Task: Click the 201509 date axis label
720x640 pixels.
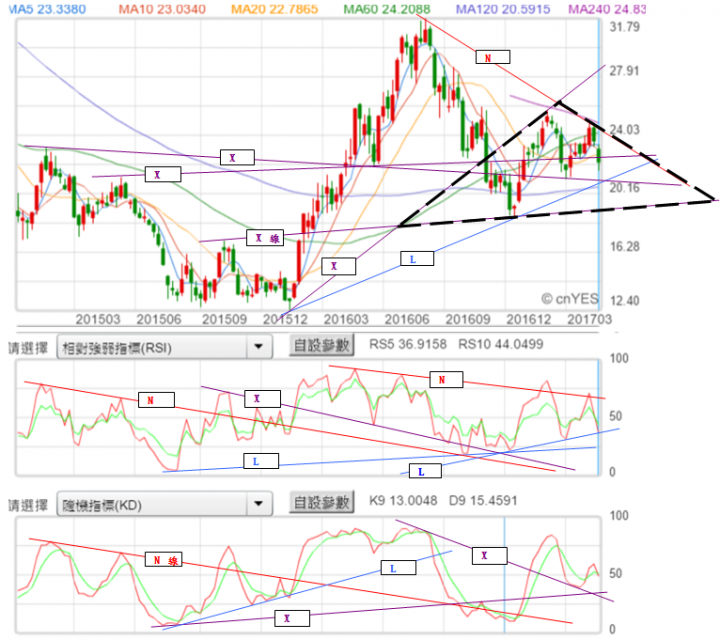Action: (x=225, y=320)
